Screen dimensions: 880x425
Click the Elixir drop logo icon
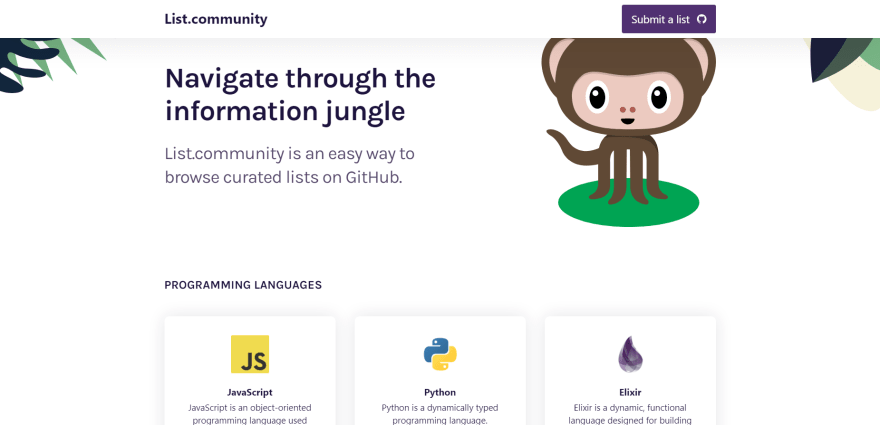point(630,354)
